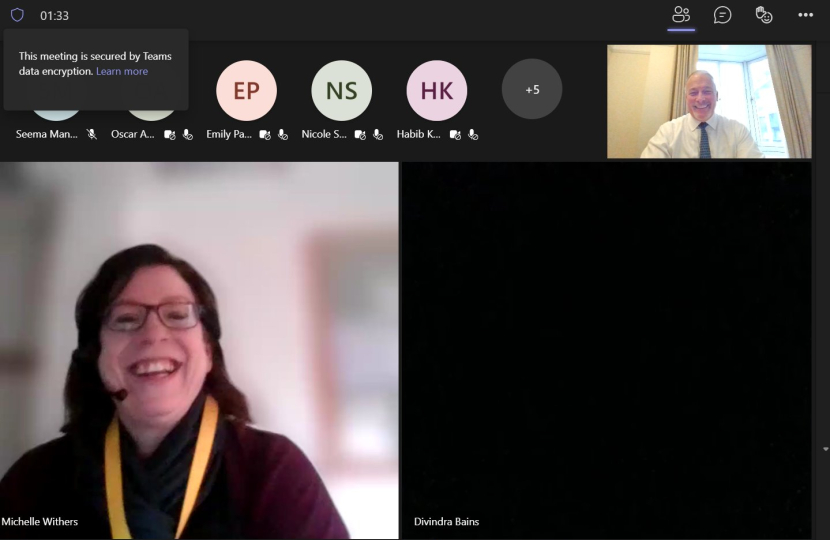Image resolution: width=830 pixels, height=540 pixels.
Task: Click Emily's muted microphone icon
Action: pos(283,134)
